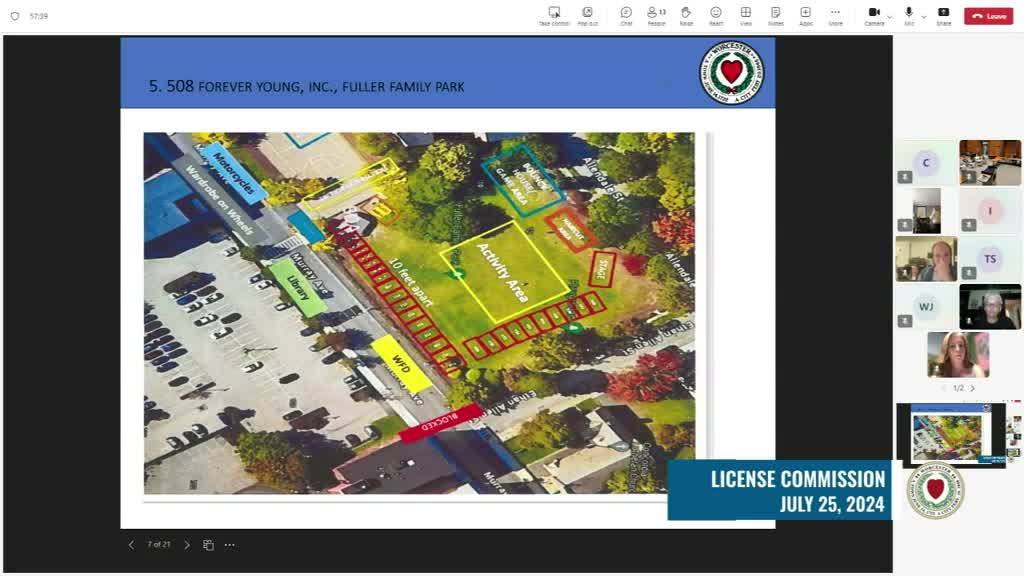Select participant tile with initial C
The width and height of the screenshot is (1024, 576).
tap(926, 163)
